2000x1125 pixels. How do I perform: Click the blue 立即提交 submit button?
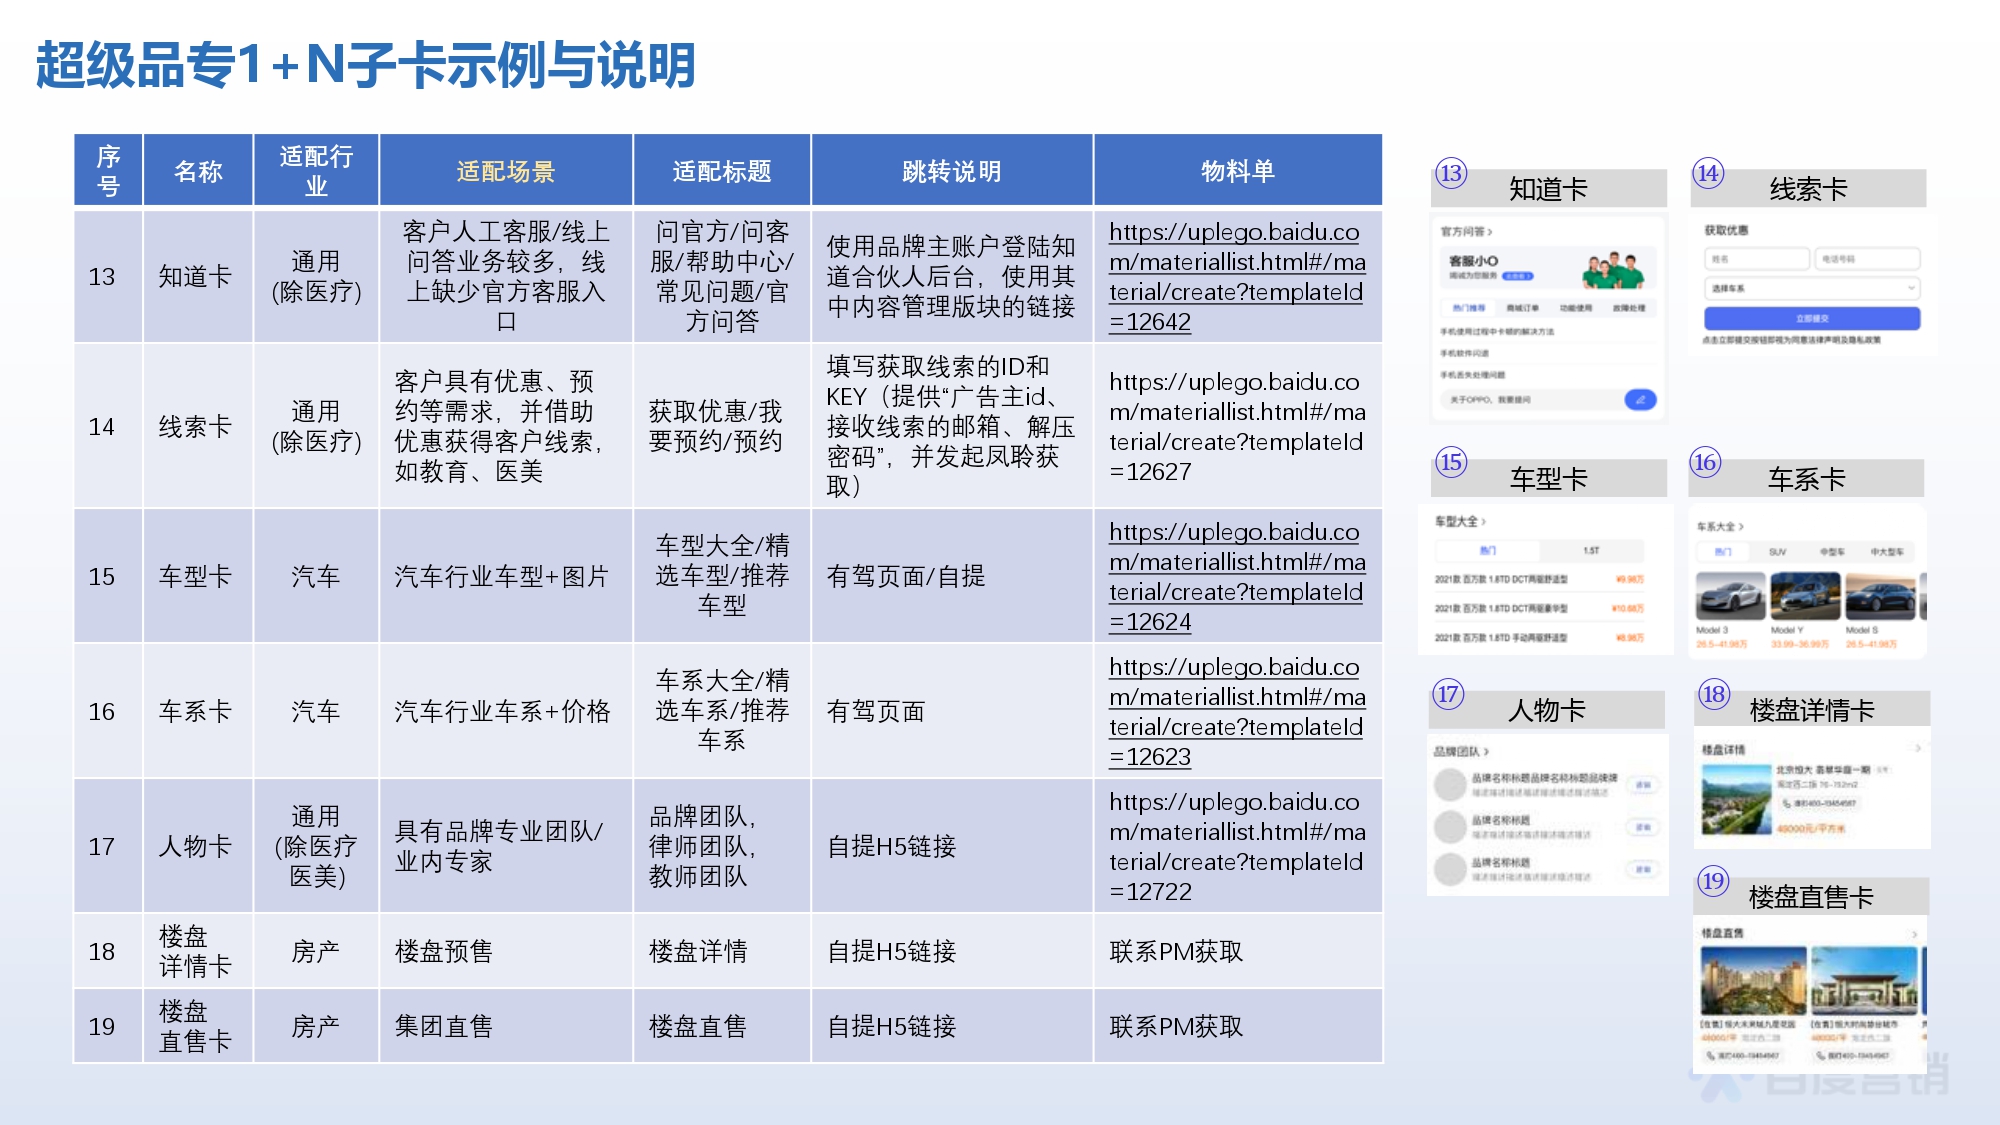click(x=1811, y=318)
